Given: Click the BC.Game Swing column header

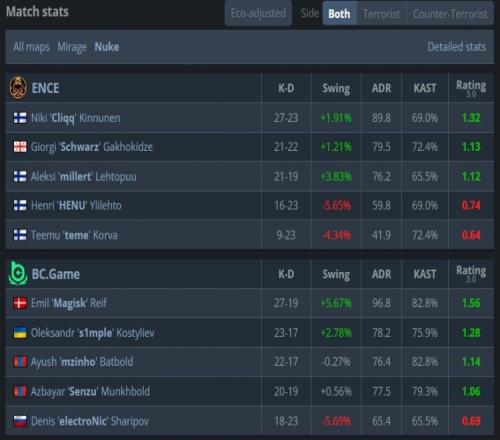Looking at the screenshot, I should (x=336, y=274).
